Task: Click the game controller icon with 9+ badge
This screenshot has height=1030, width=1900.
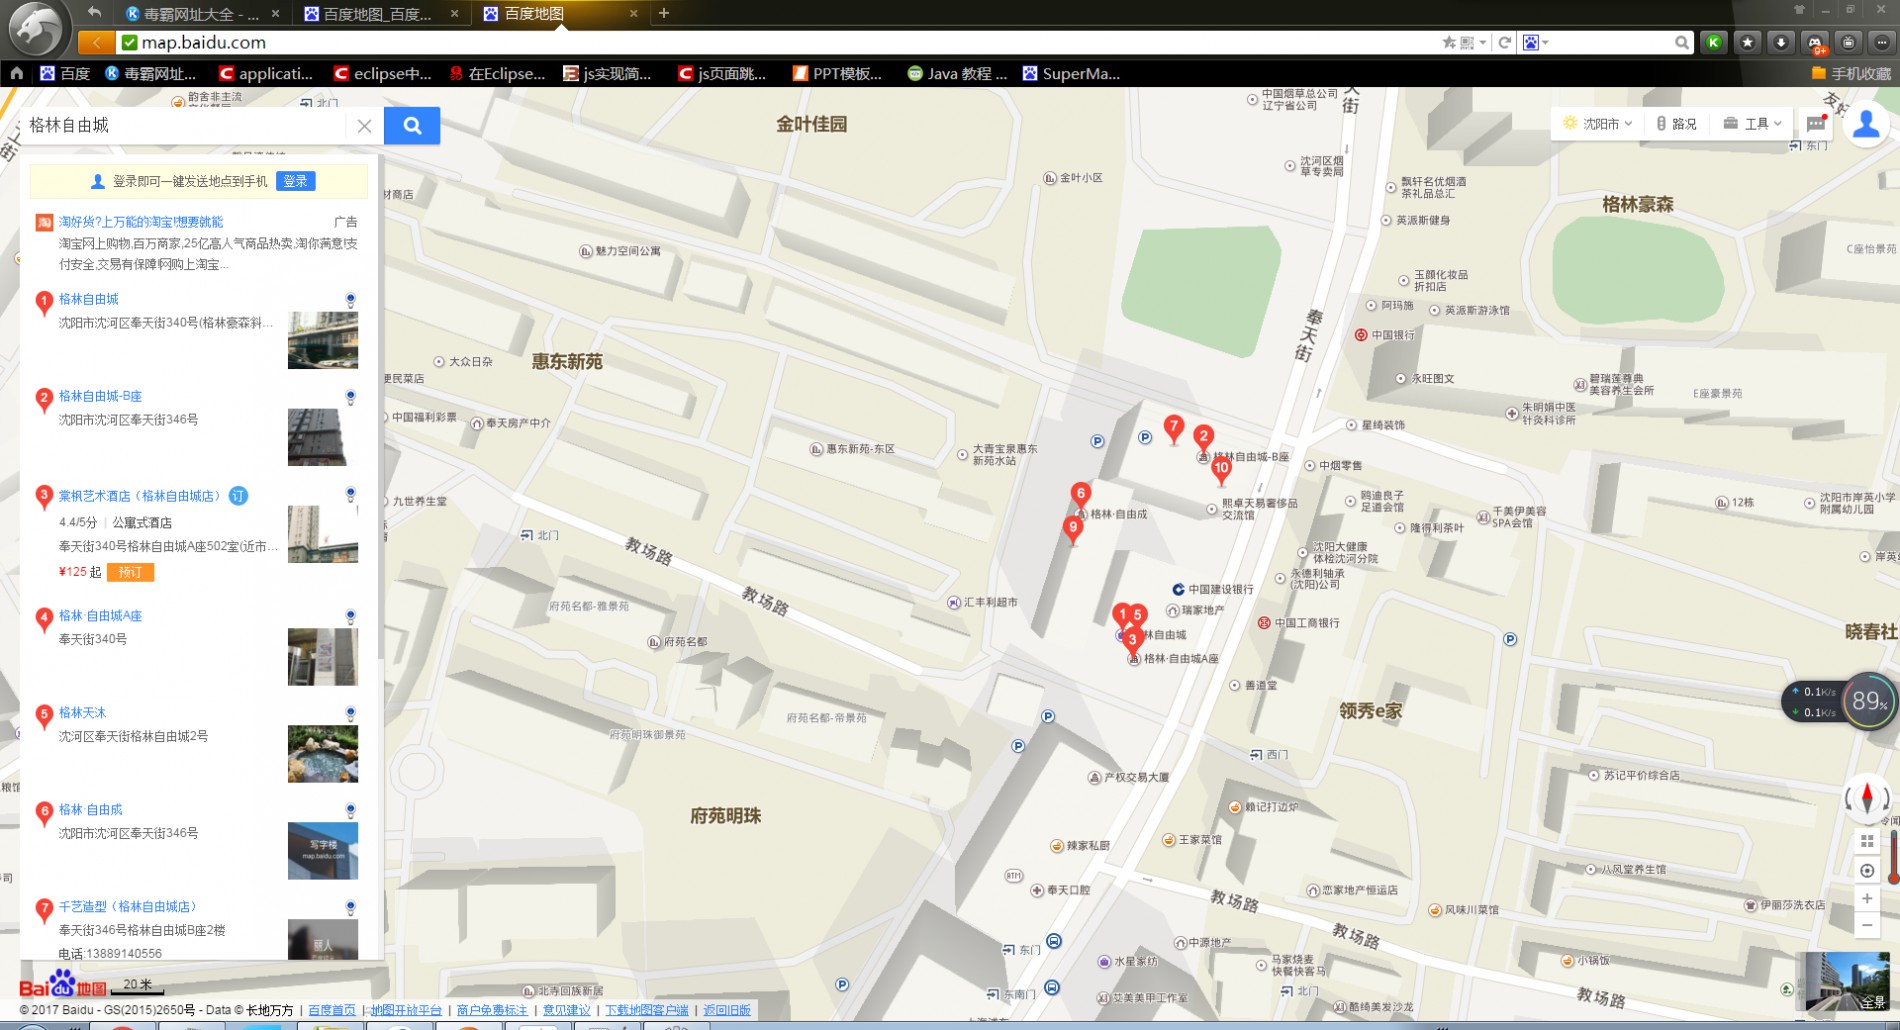Action: (x=1815, y=43)
